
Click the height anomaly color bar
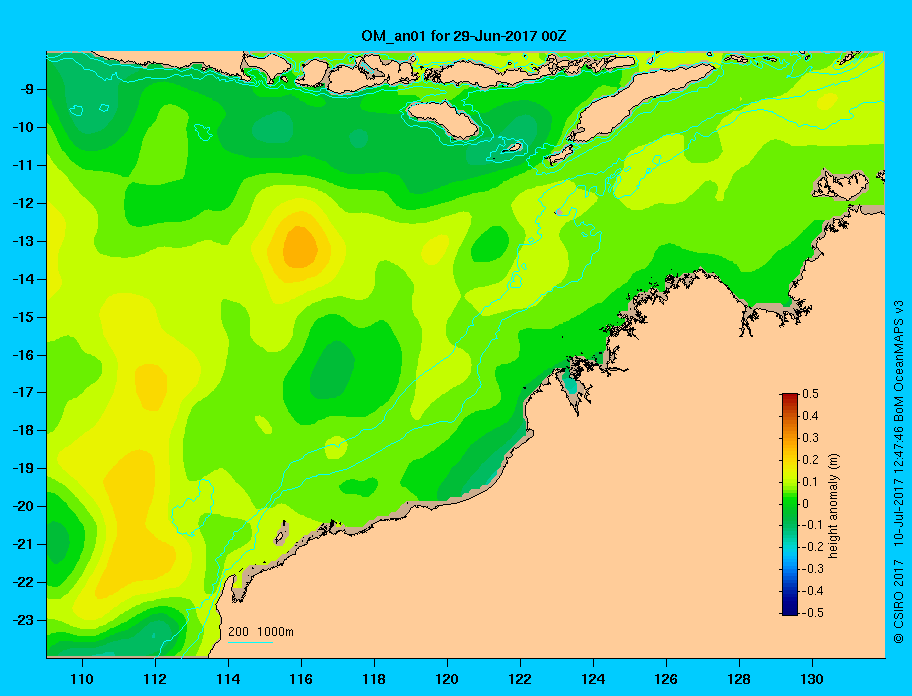coord(790,504)
